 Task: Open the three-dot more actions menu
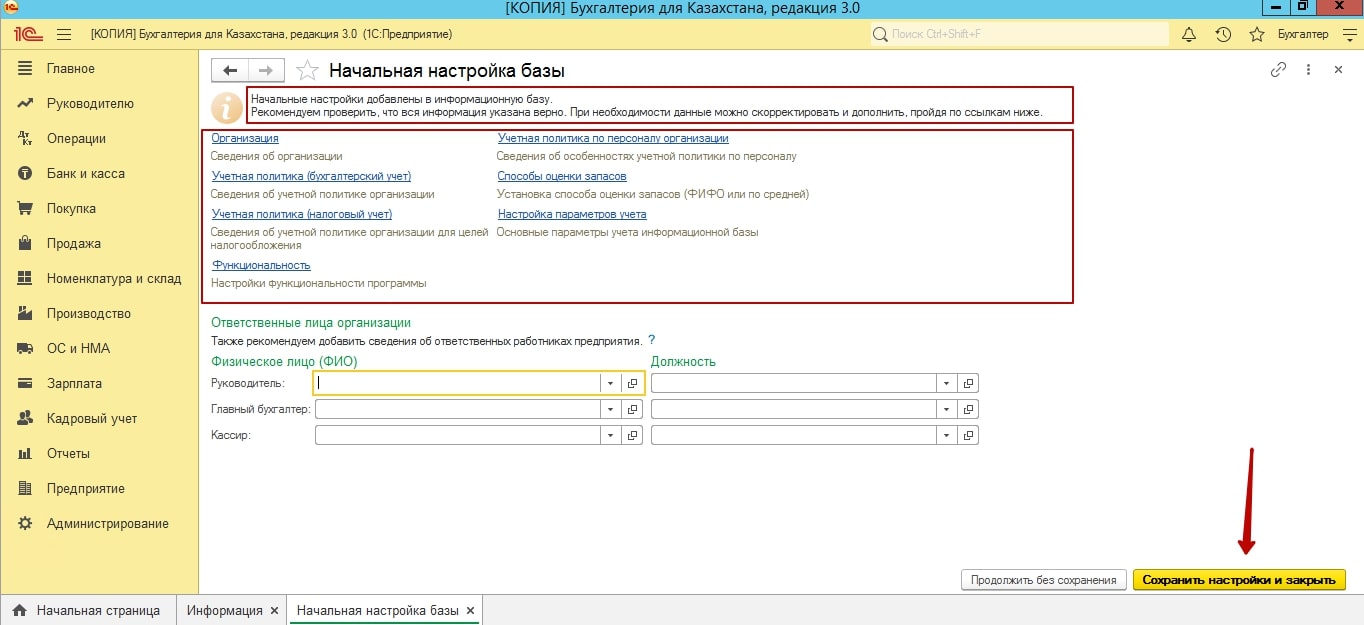(1308, 70)
